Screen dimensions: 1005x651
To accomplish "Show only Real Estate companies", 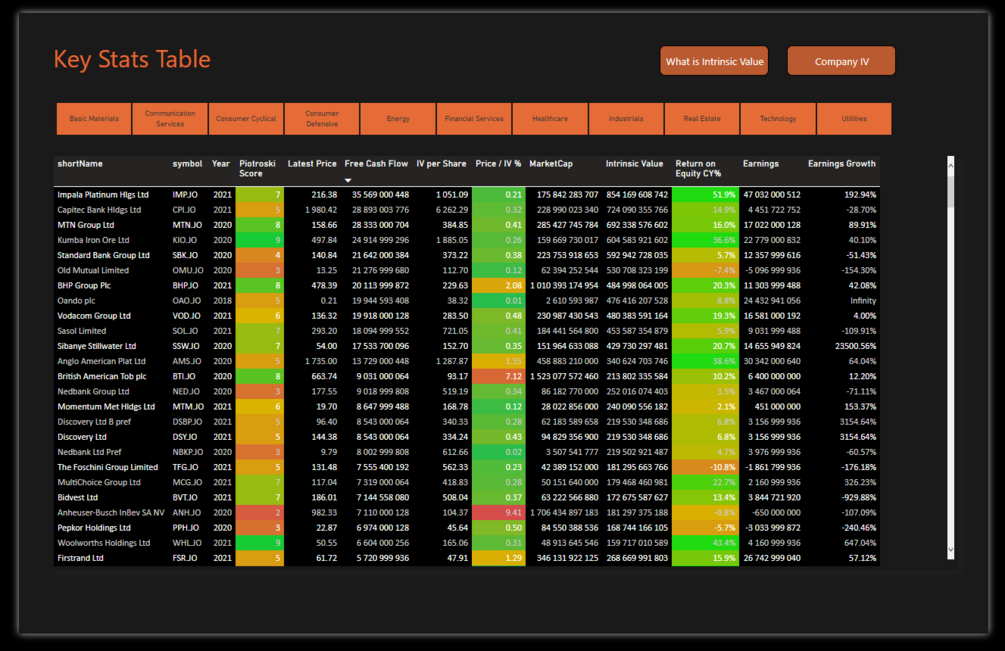I will tap(702, 119).
